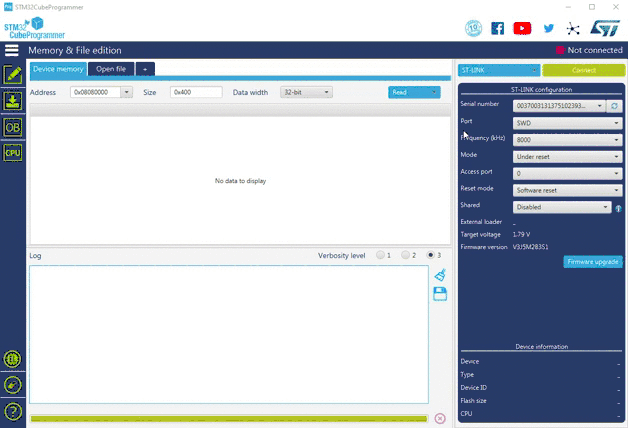Click the Size input field

click(x=196, y=92)
